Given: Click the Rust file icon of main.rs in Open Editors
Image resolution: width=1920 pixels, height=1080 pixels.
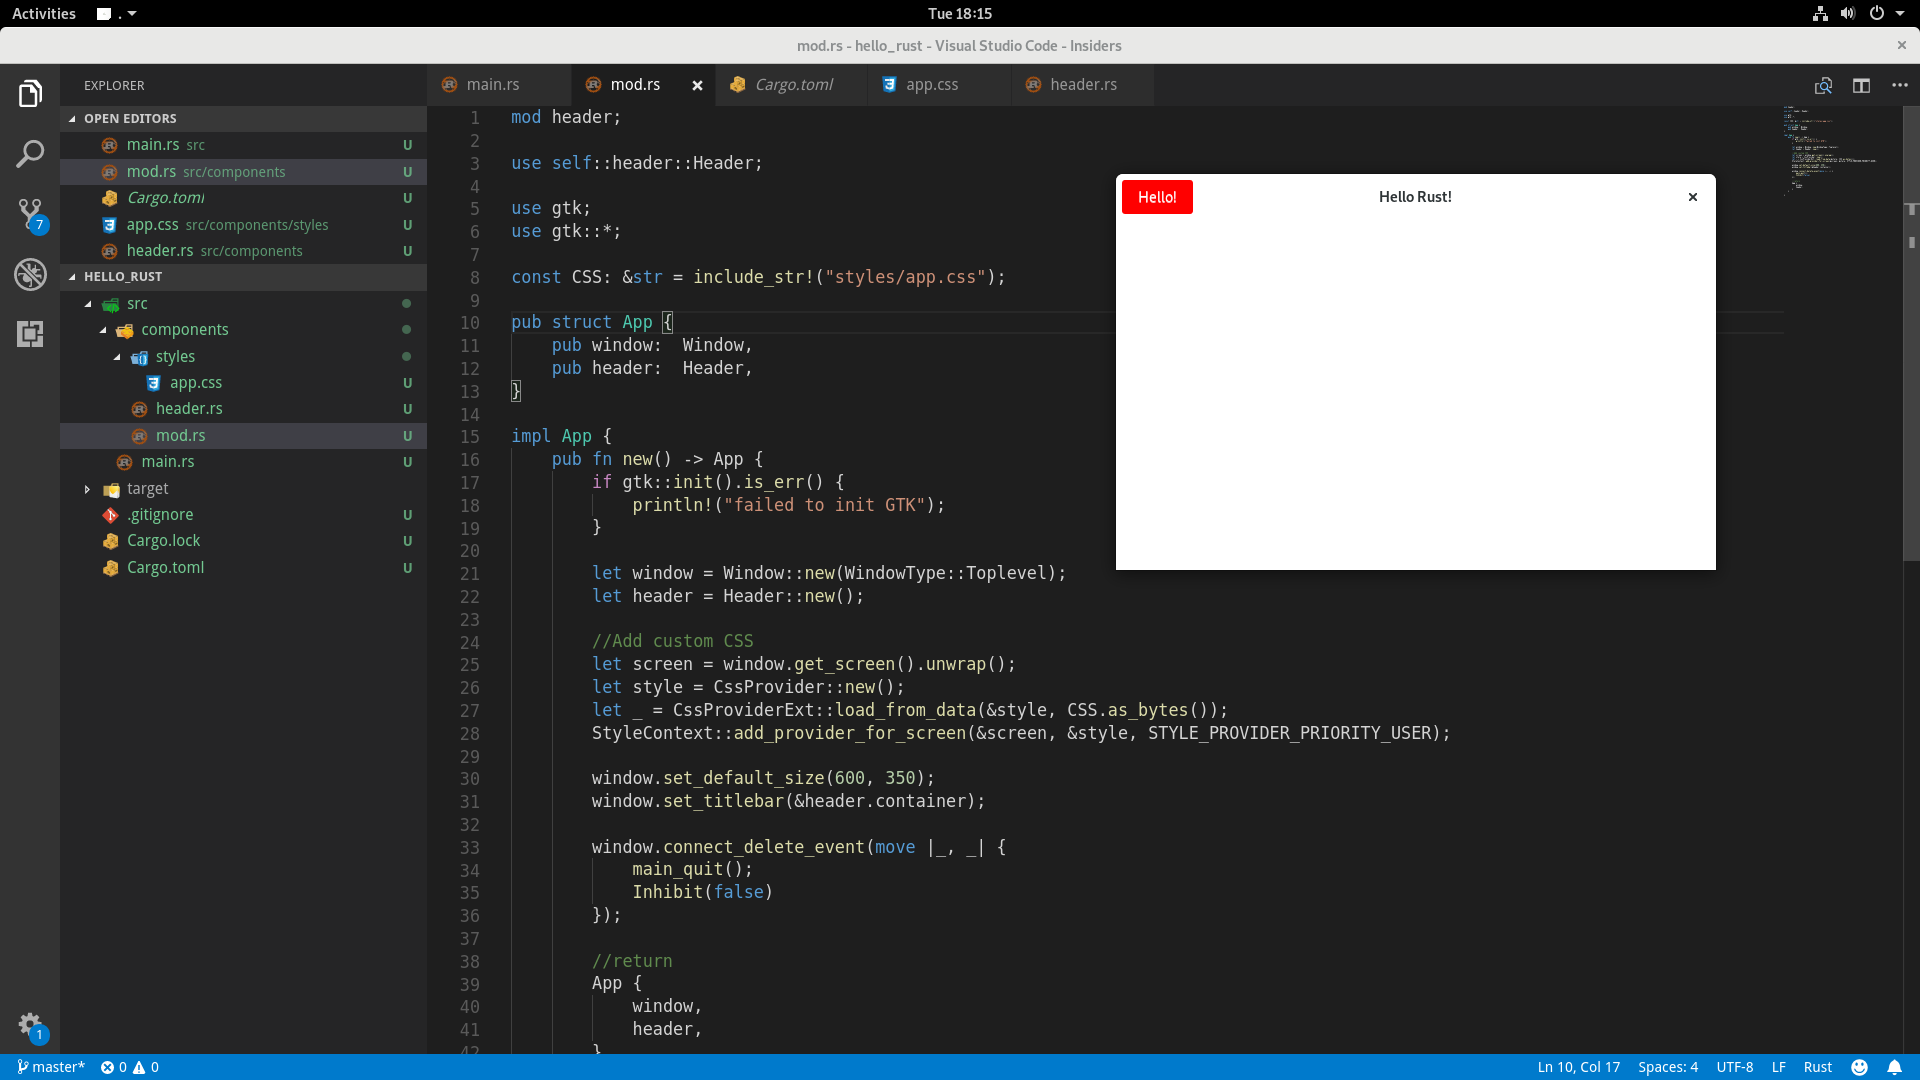Looking at the screenshot, I should [110, 146].
